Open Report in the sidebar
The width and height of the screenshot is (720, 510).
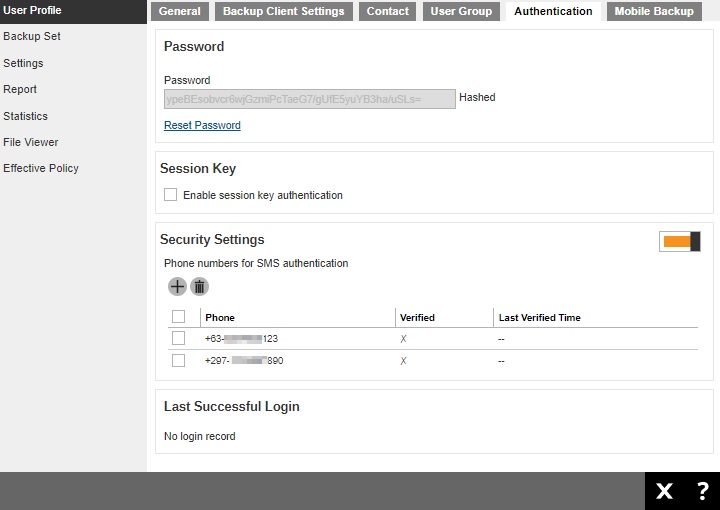(x=20, y=90)
